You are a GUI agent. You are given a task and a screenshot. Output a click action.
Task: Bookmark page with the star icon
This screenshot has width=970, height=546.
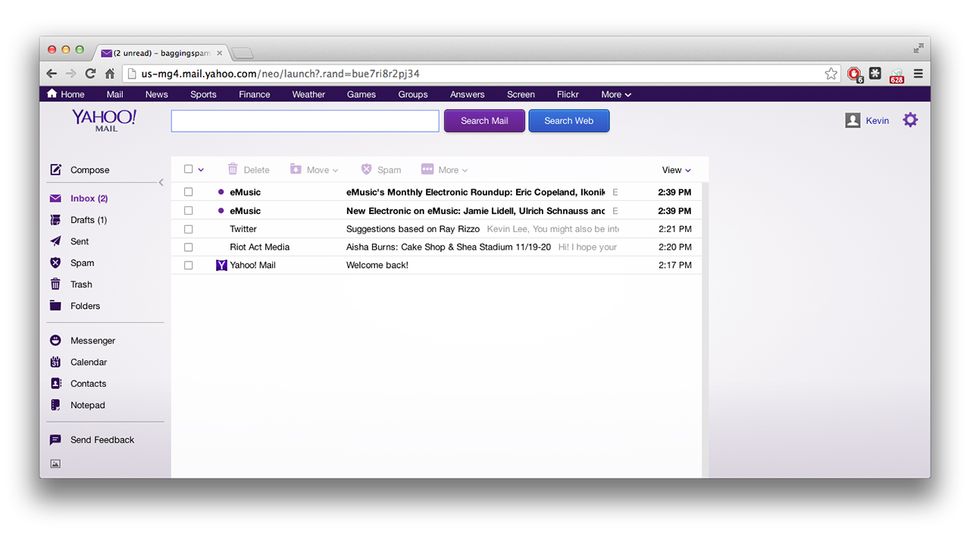coord(831,74)
